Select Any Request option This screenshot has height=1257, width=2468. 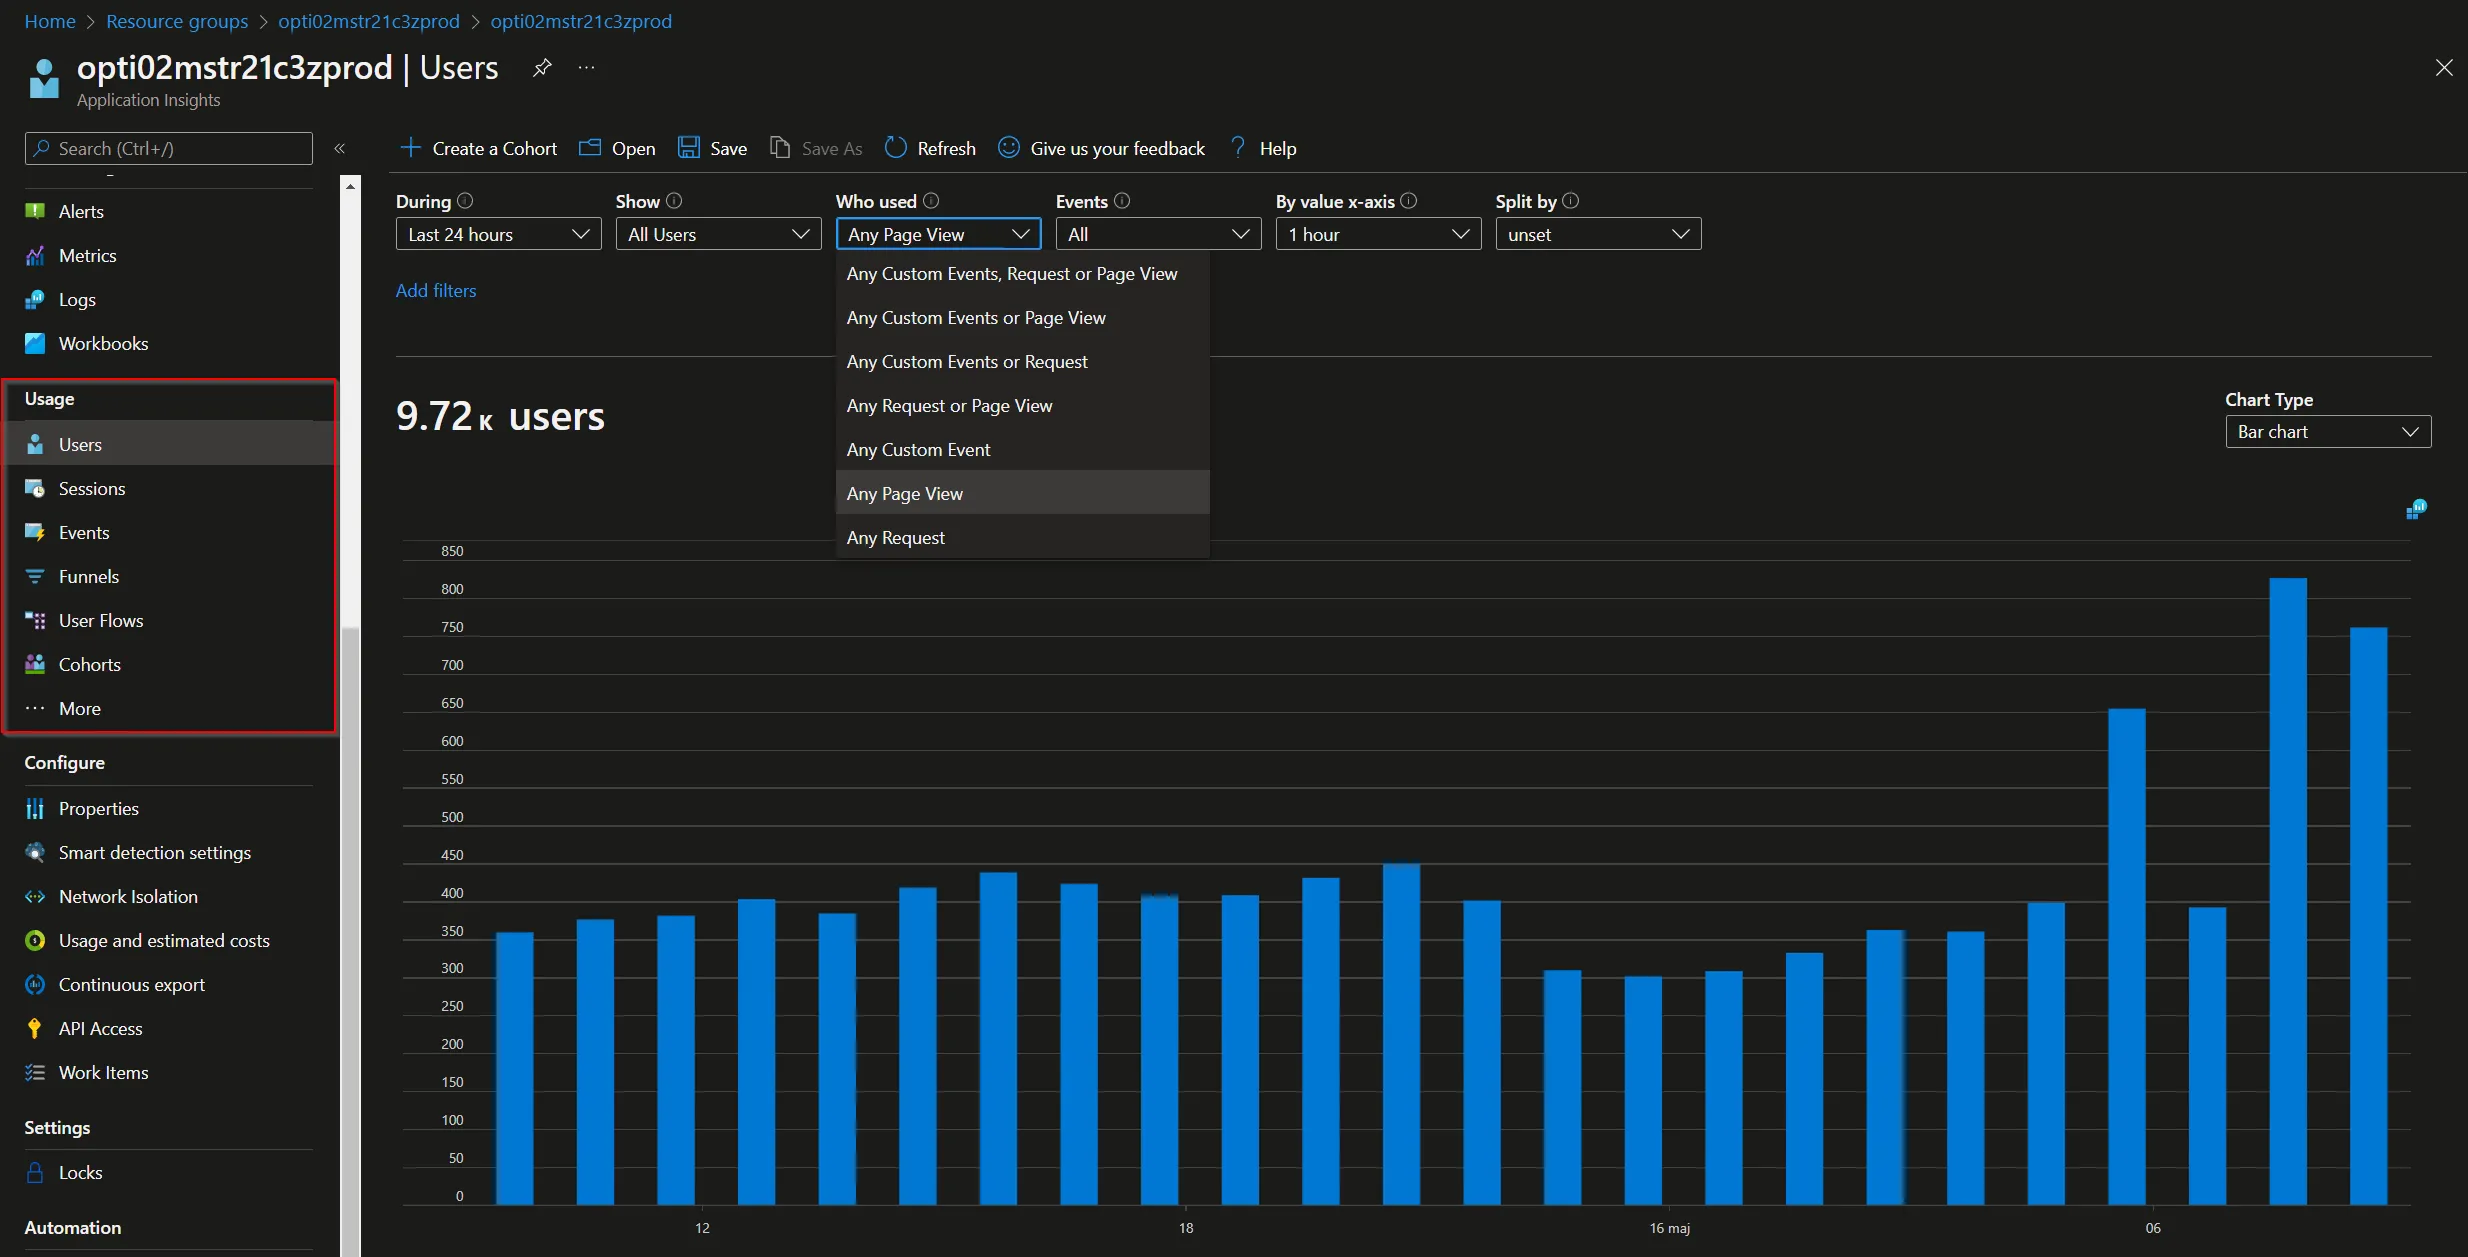pos(1022,538)
